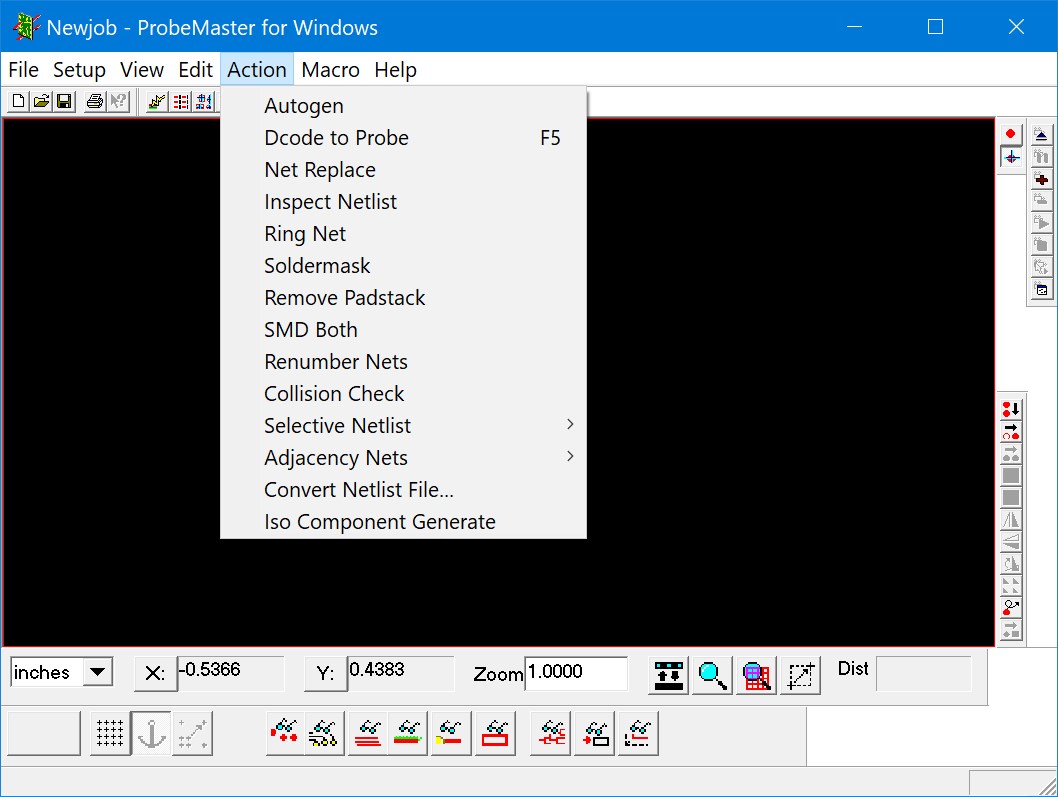Click the yellow lightning bolt toolbar icon

pyautogui.click(x=157, y=102)
